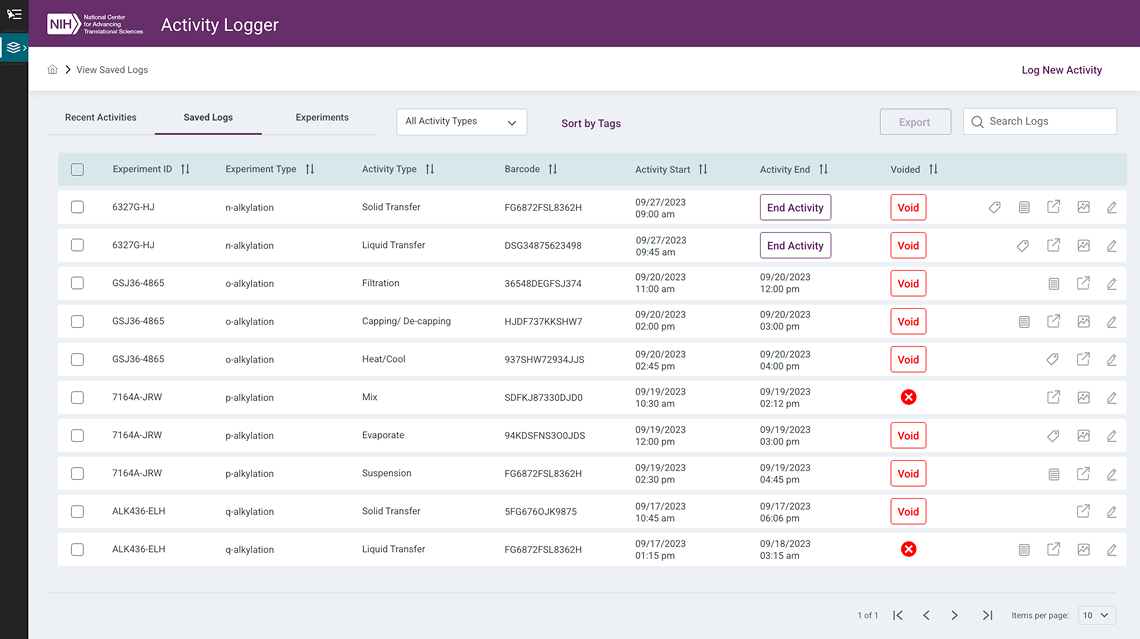
Task: Check the checkbox for the GSJ36-4865 Filtration row
Action: [77, 283]
